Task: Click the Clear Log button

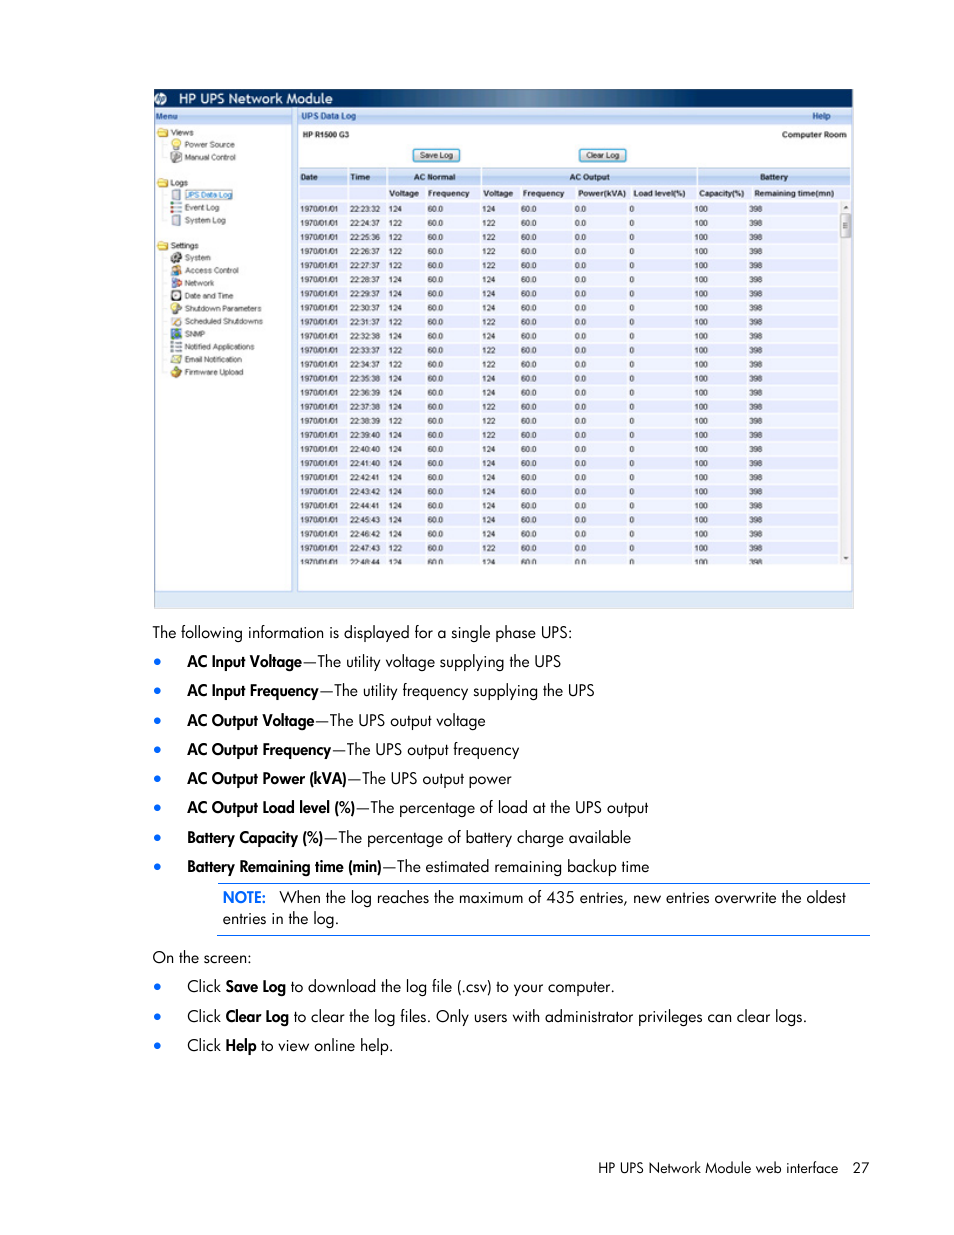Action: (x=602, y=155)
